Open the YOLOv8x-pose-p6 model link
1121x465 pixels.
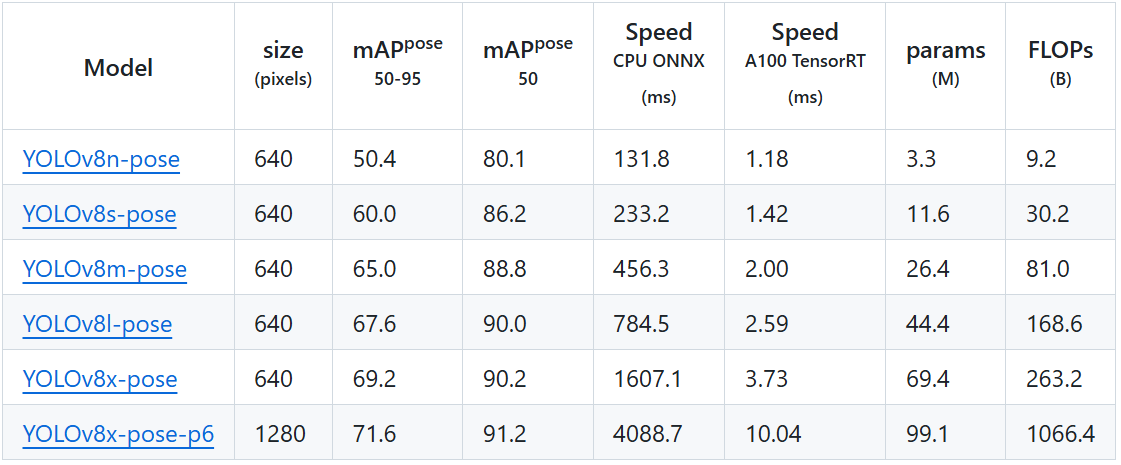(x=118, y=434)
